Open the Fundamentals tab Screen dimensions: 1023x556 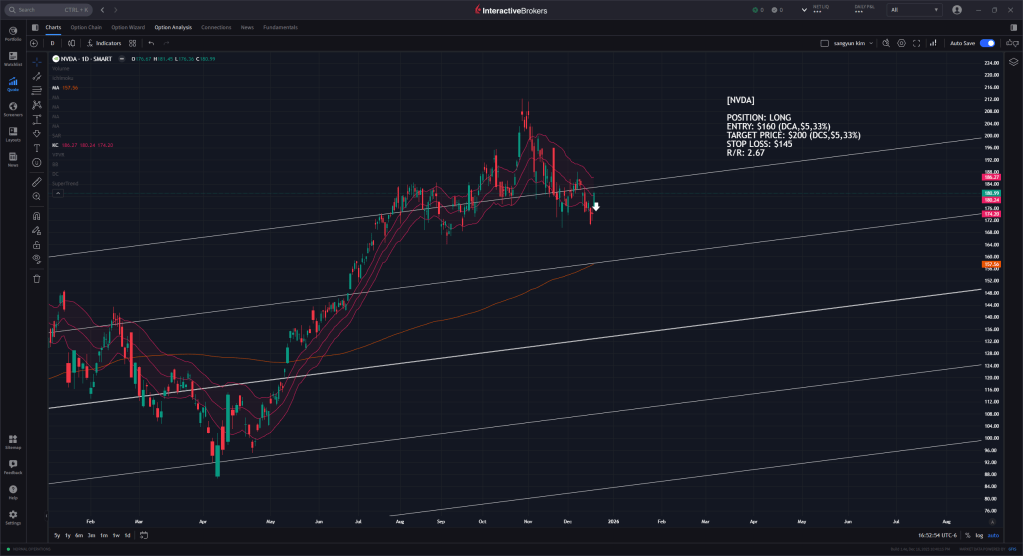[280, 27]
